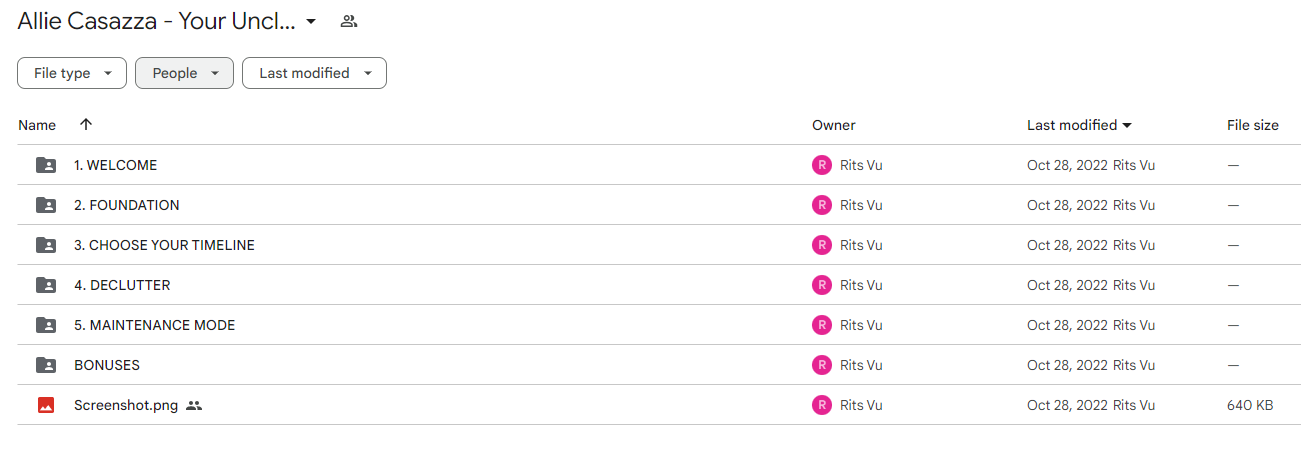Toggle name sort direction with the up arrow
Image resolution: width=1301 pixels, height=462 pixels.
pos(86,125)
